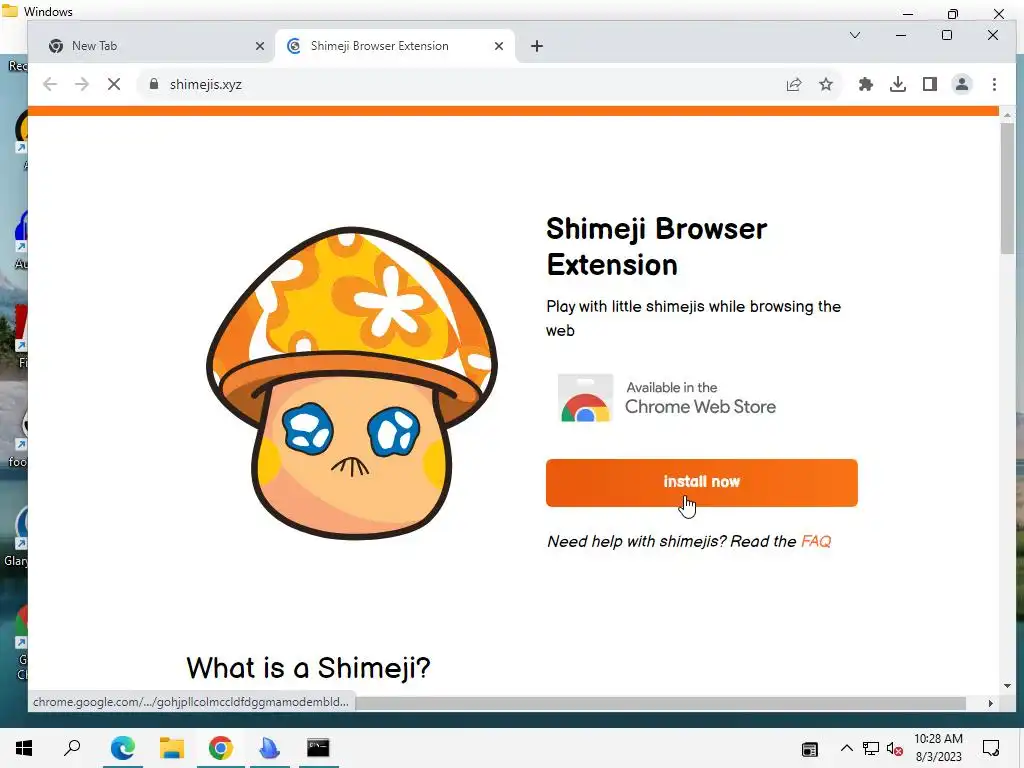Viewport: 1024px width, 768px height.
Task: Open the Windows Start menu
Action: (24, 748)
